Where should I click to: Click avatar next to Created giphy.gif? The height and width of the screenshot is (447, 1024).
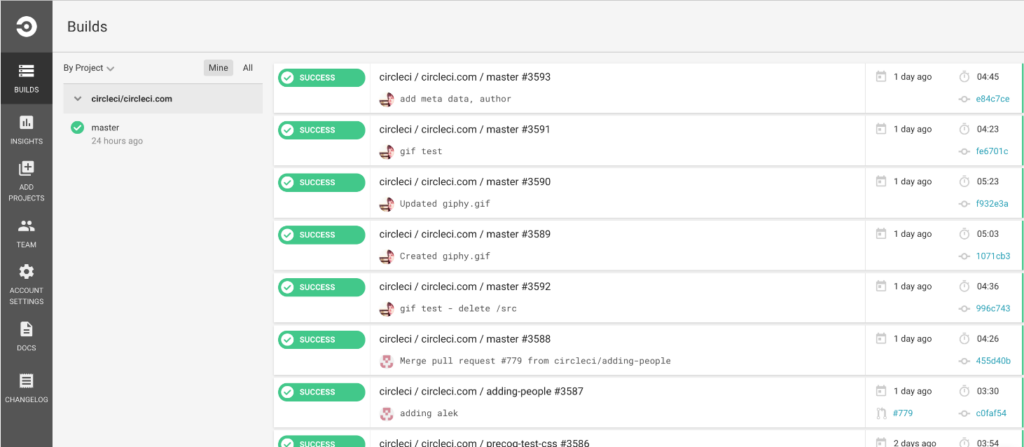(386, 256)
